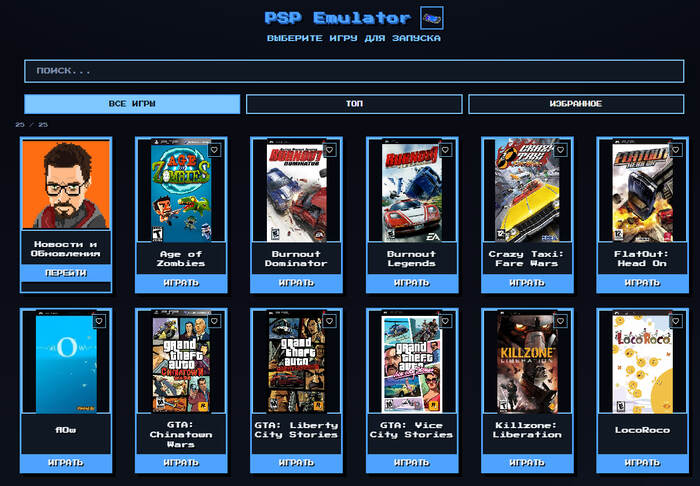
Task: Click ИГРАТЬ for Burnout Legends
Action: pyautogui.click(x=412, y=283)
